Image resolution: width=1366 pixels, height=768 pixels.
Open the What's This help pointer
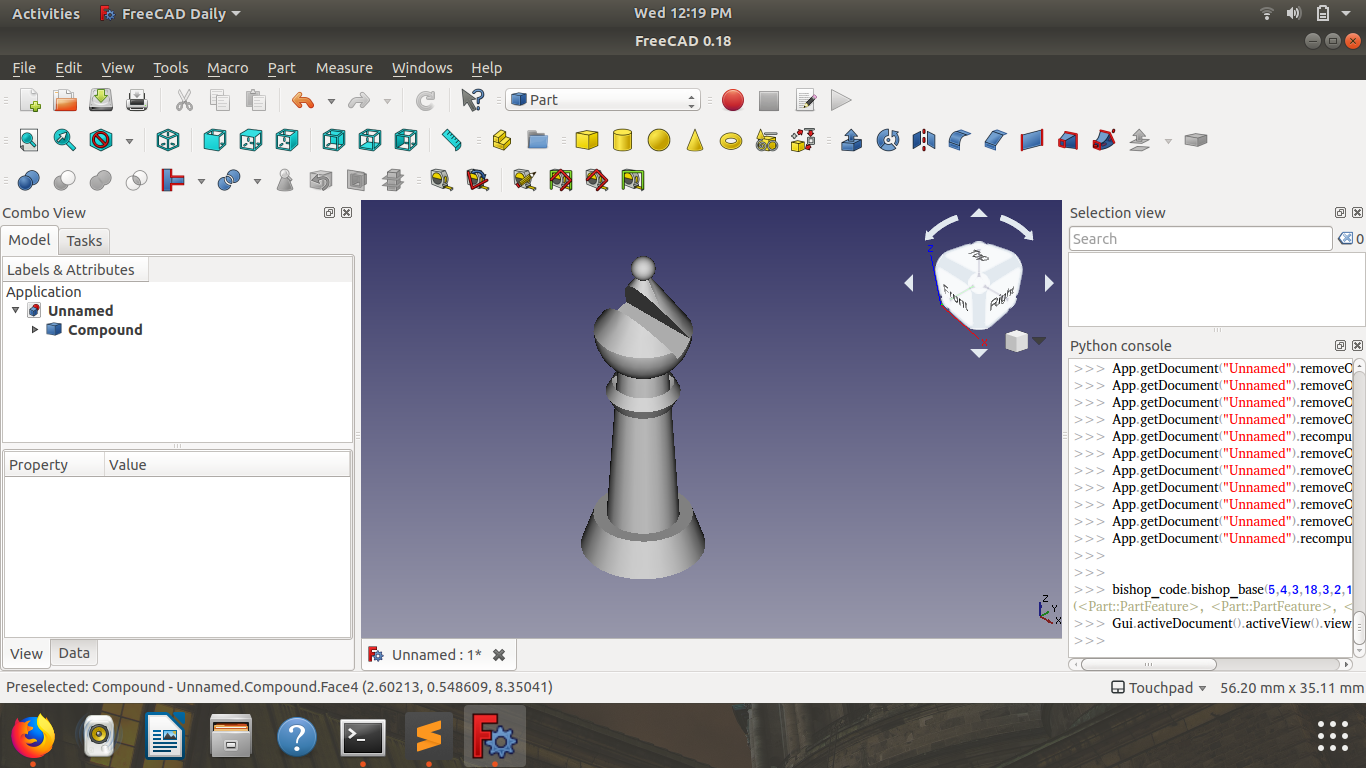[472, 100]
